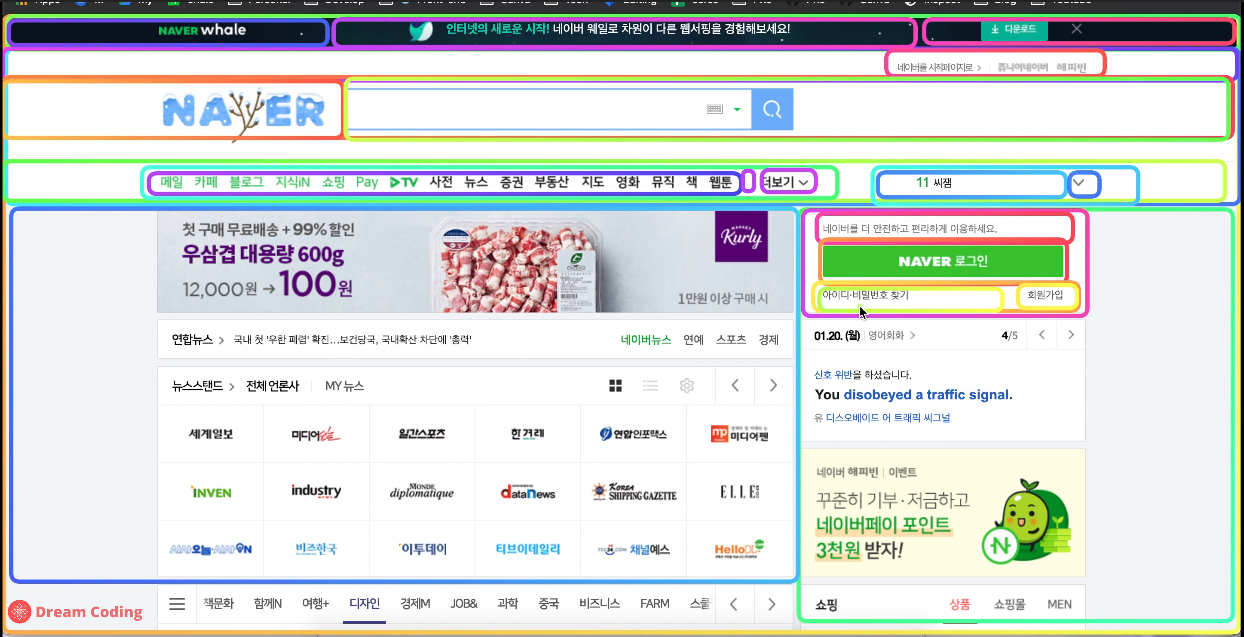Show previous English phrase arrow
Screen dimensions: 1244x637
point(1042,335)
